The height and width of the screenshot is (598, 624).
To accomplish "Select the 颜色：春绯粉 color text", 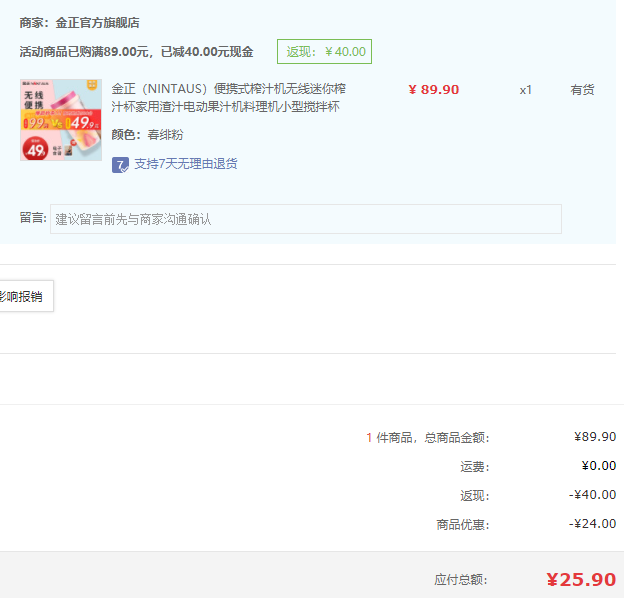I will pyautogui.click(x=147, y=135).
